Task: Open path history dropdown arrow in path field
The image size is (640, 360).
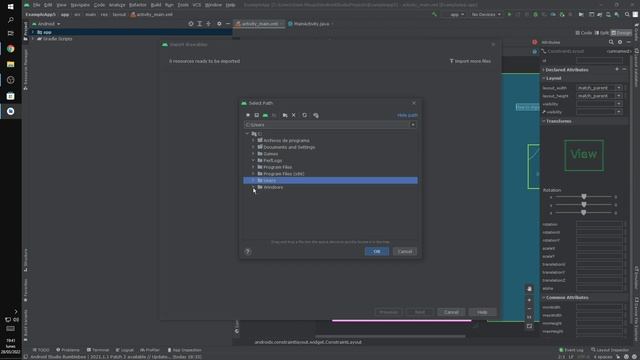Action: pyautogui.click(x=413, y=124)
